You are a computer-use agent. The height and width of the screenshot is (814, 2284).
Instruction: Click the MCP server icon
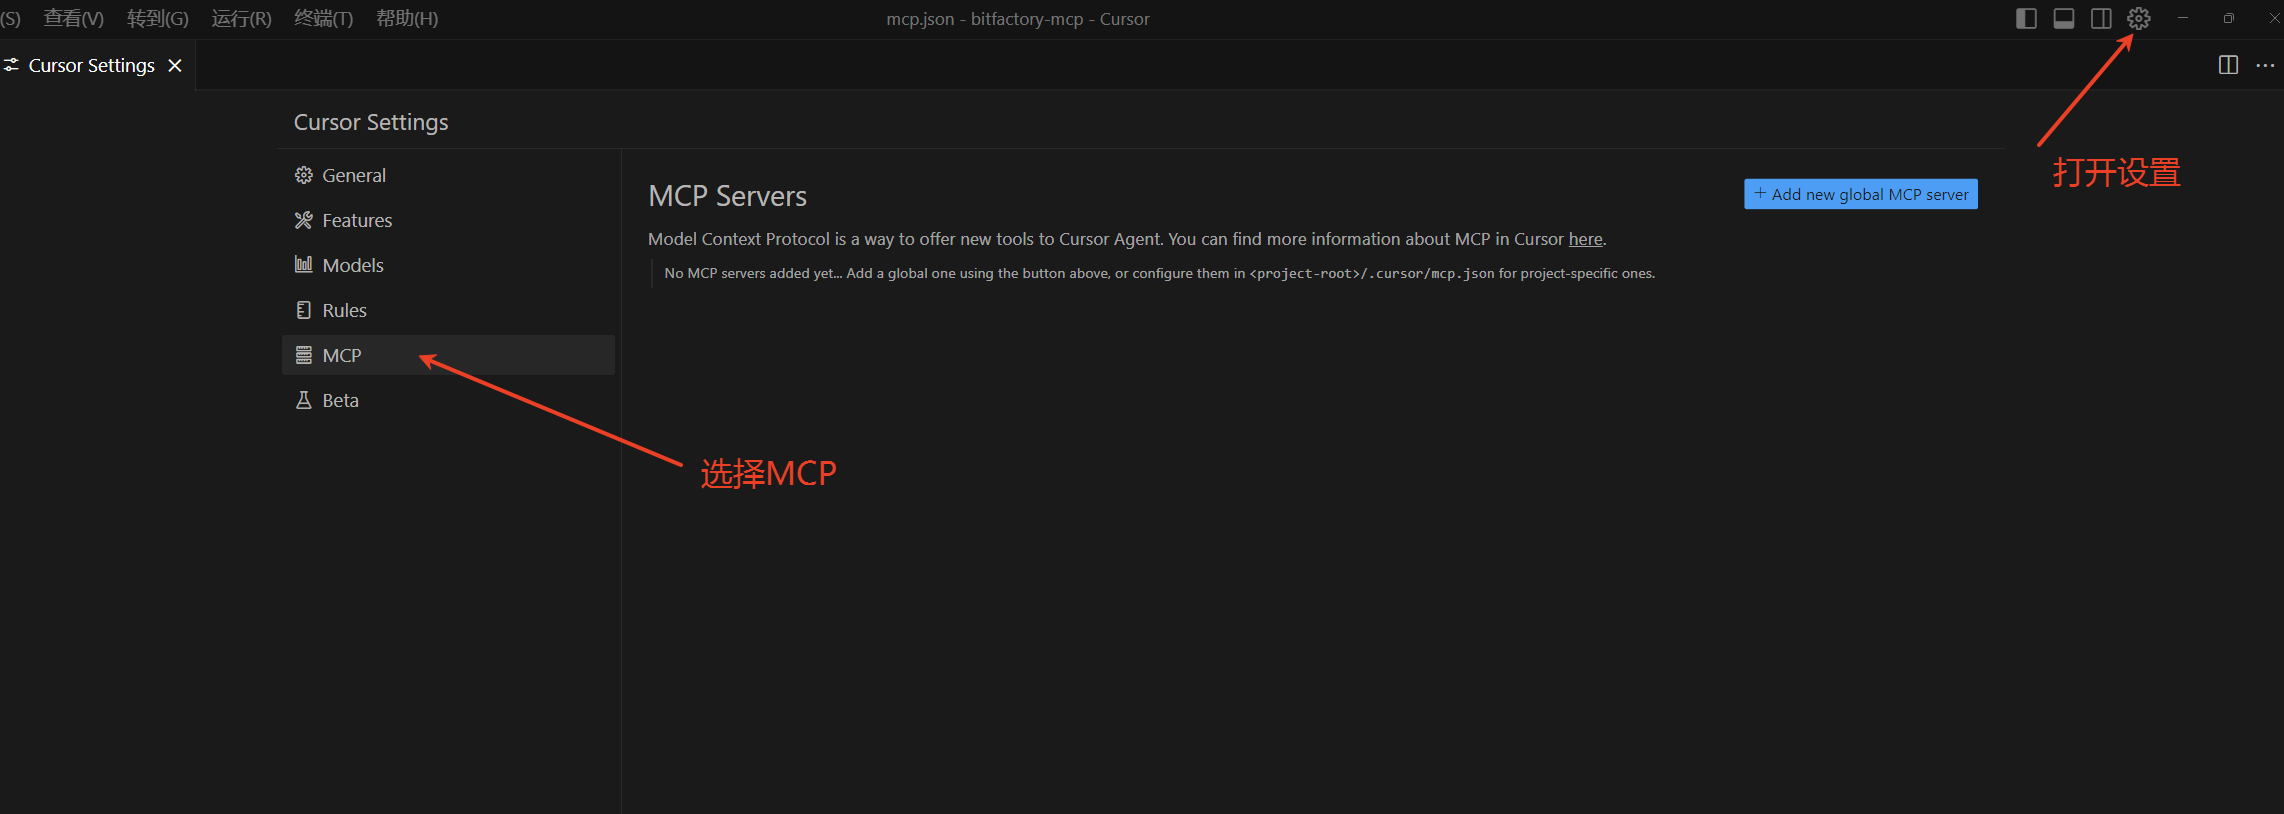pyautogui.click(x=304, y=355)
